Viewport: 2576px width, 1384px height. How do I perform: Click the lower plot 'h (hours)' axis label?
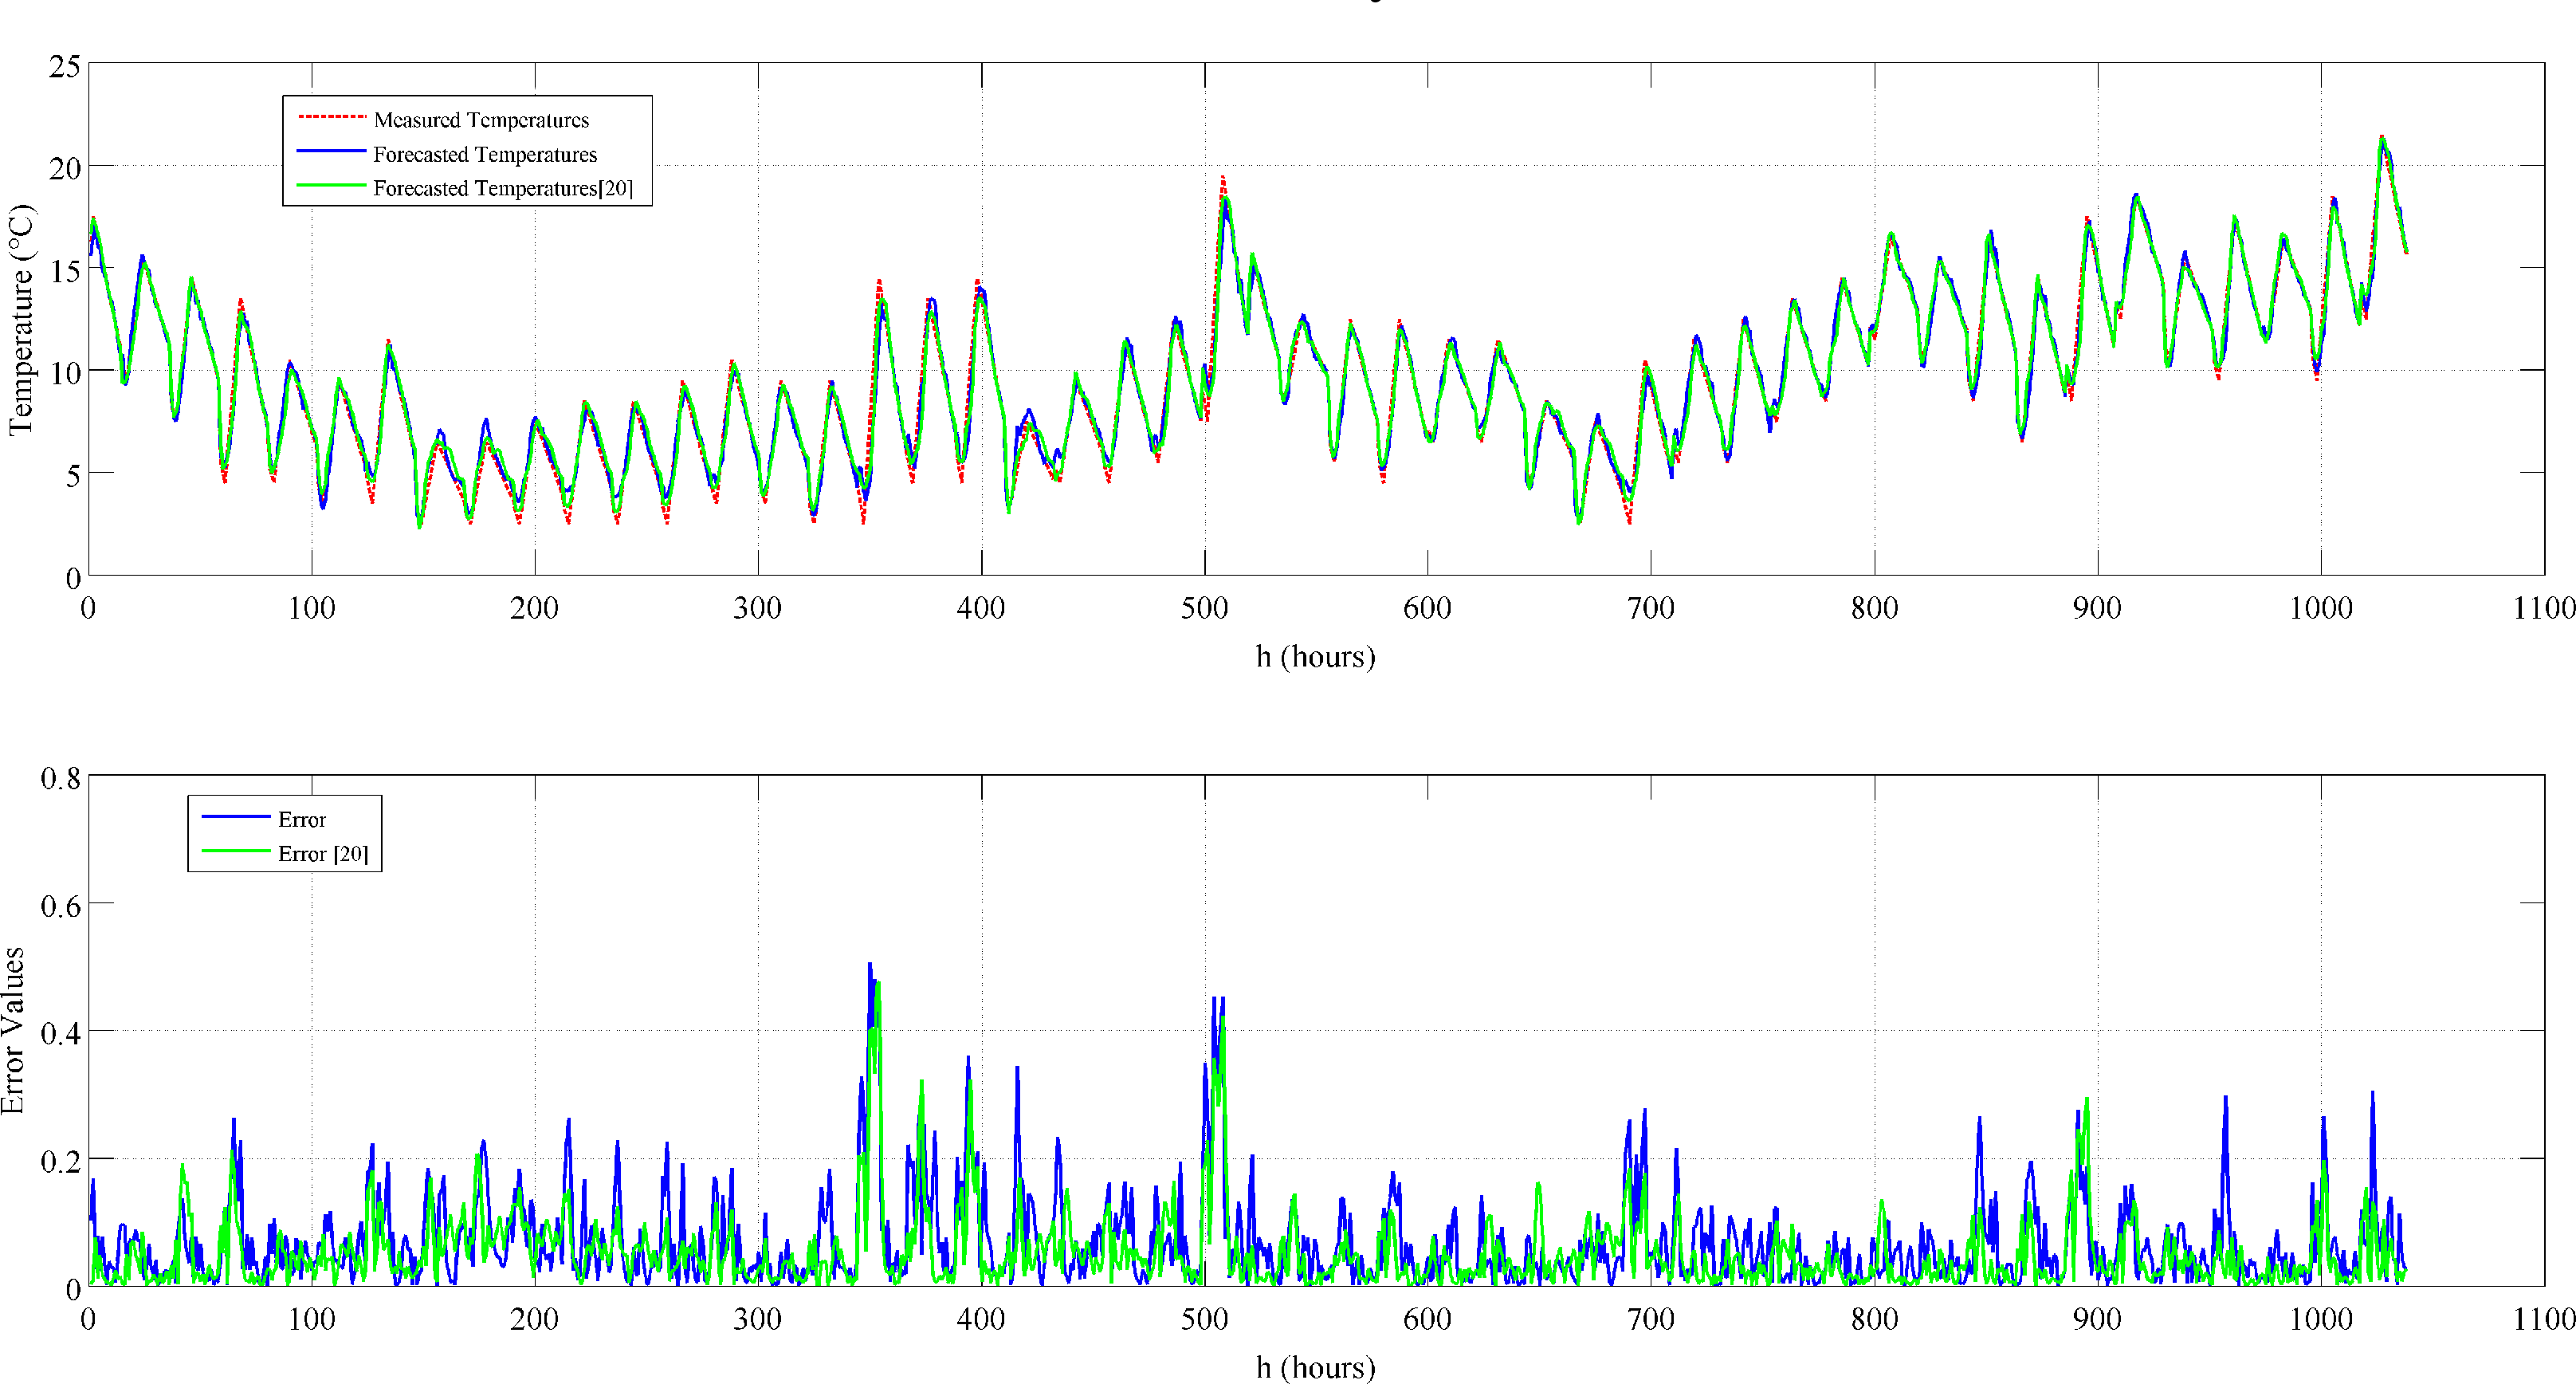(x=1315, y=1366)
